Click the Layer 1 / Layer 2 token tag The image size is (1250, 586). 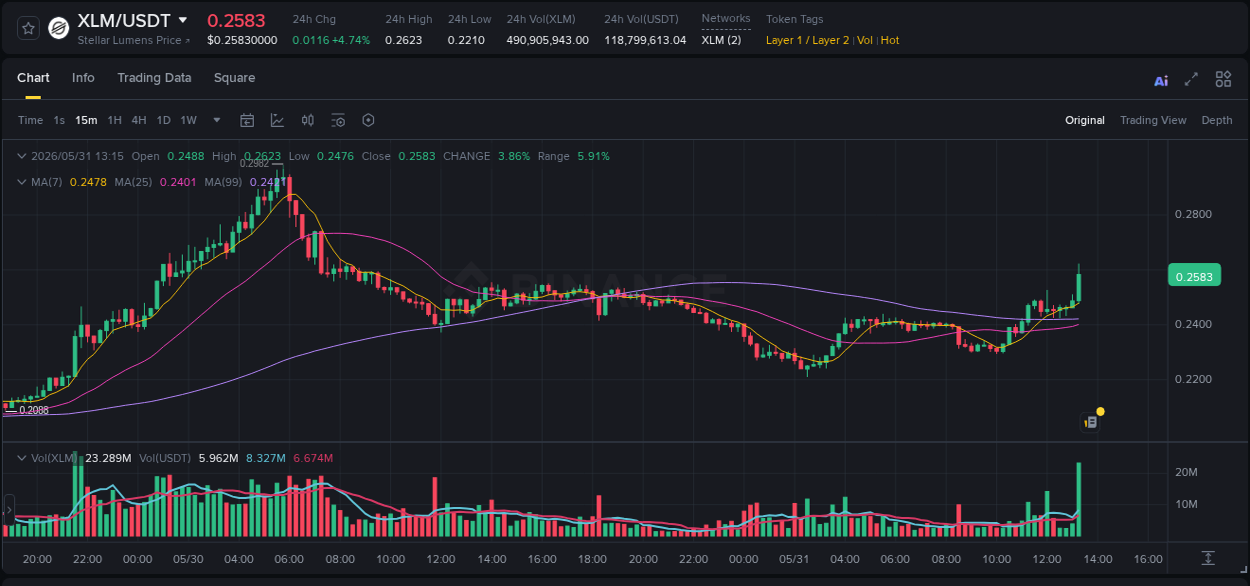807,40
